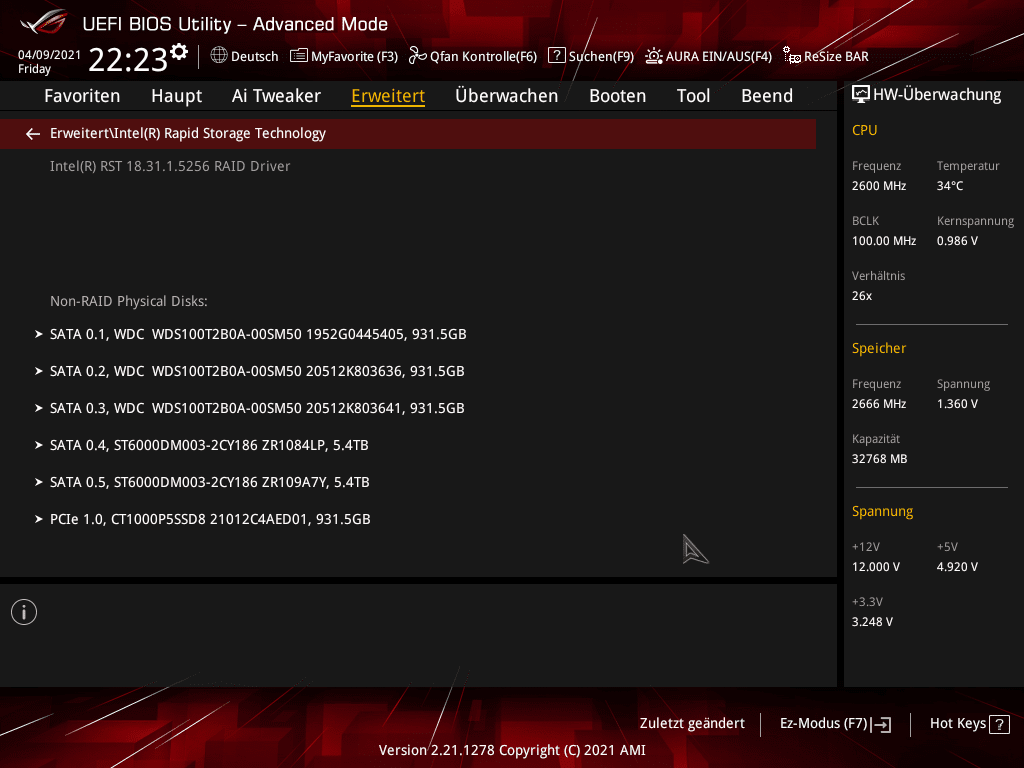Click CPU Frequenz value 2600 MHz
1024x768 pixels.
click(x=879, y=186)
